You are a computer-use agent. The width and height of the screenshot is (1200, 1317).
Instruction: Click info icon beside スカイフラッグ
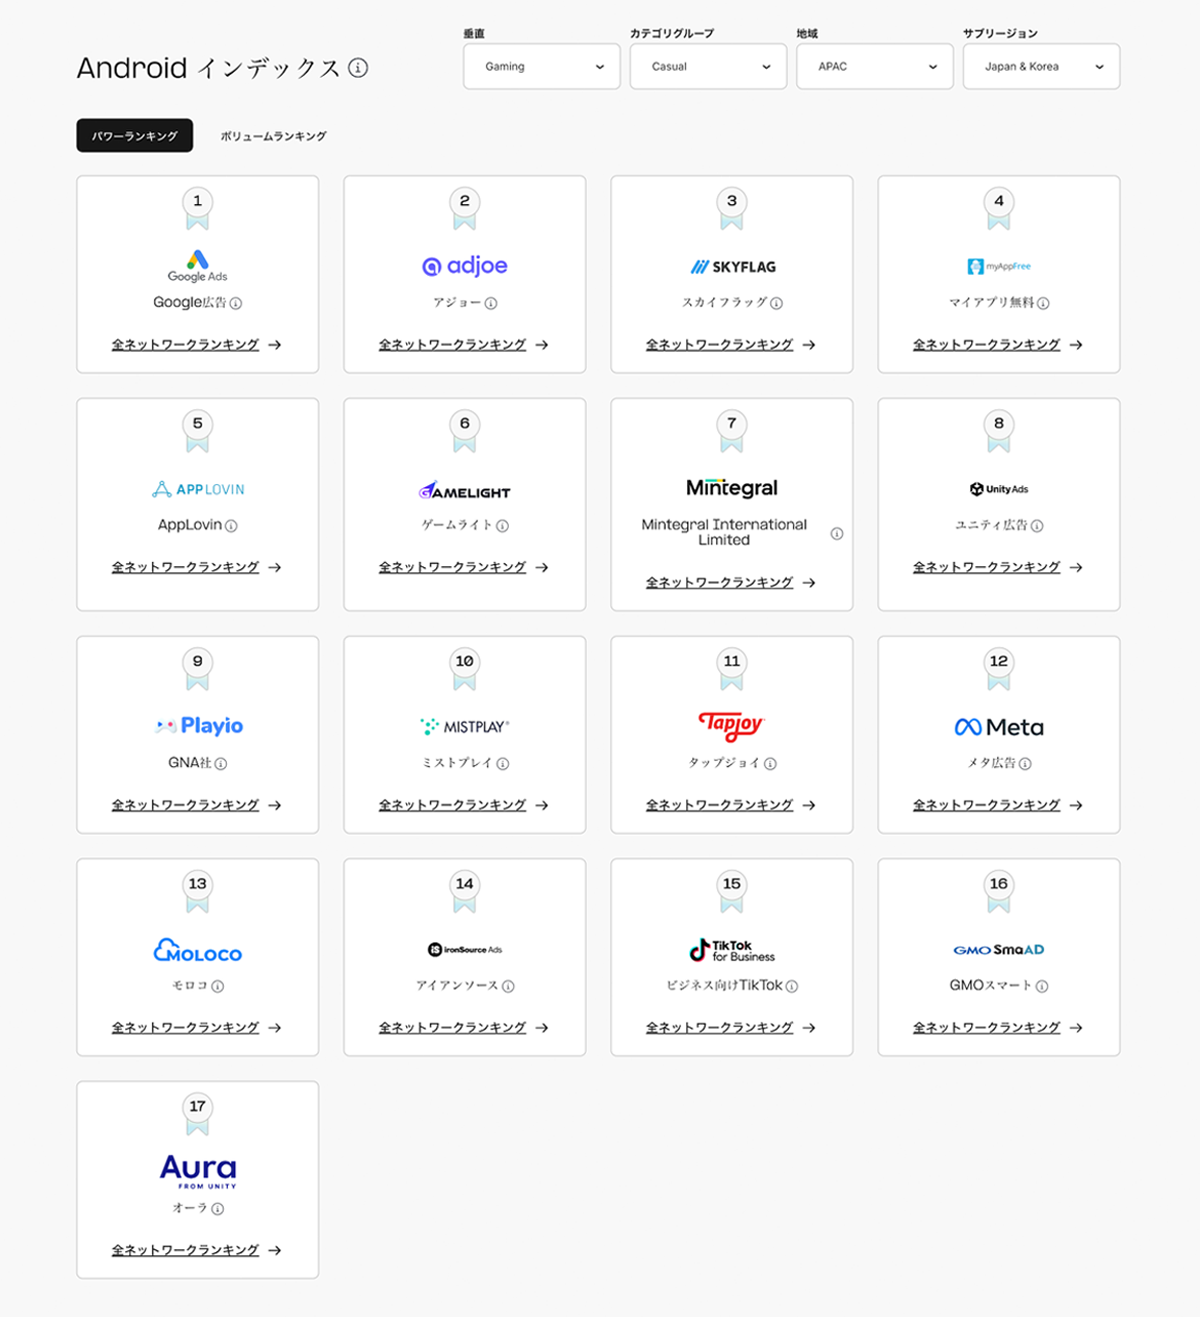[777, 303]
